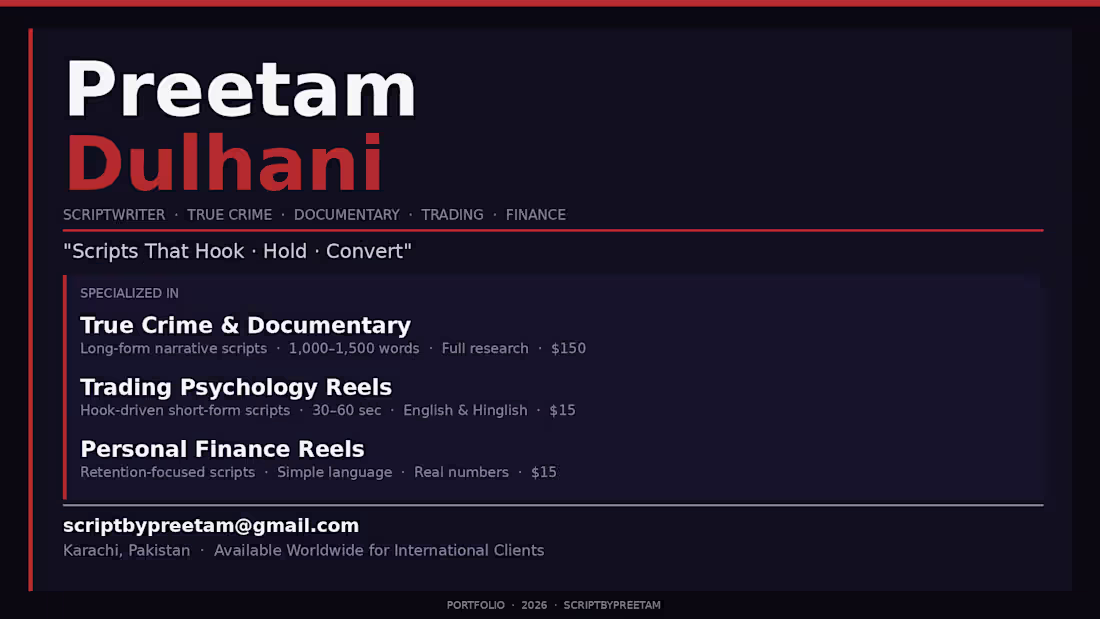Click the '$150' price
The image size is (1100, 619).
click(568, 348)
